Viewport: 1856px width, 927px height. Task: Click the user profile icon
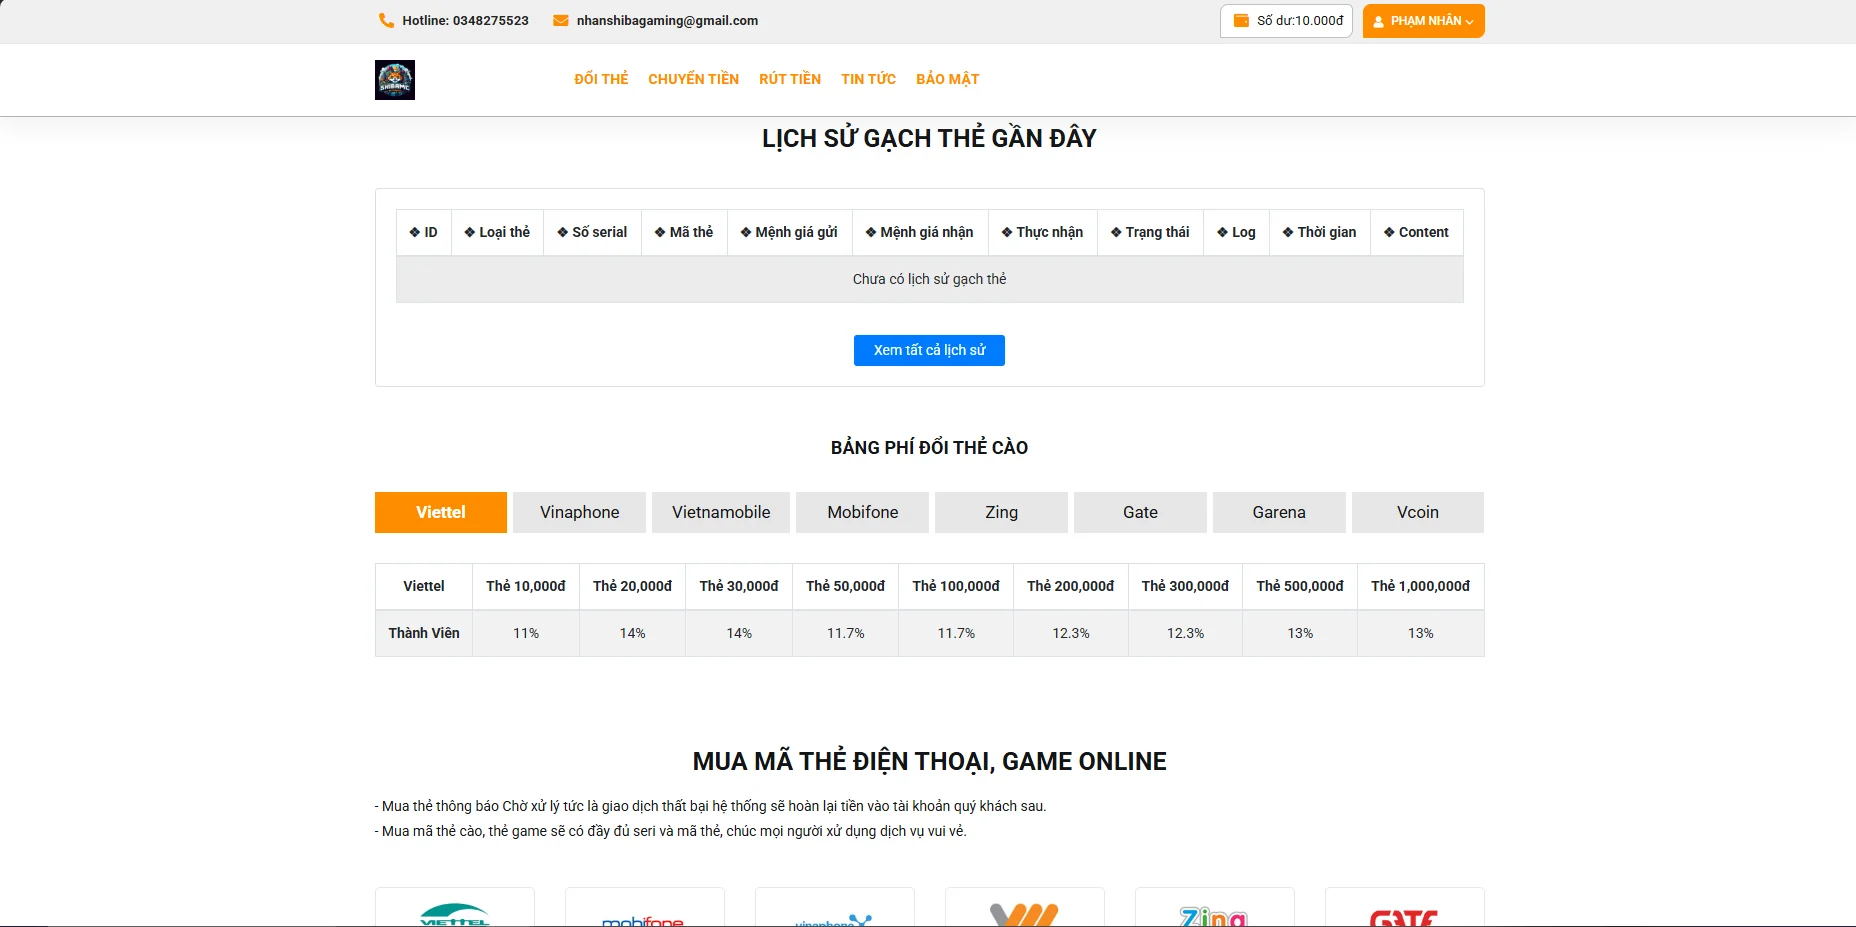tap(1378, 21)
